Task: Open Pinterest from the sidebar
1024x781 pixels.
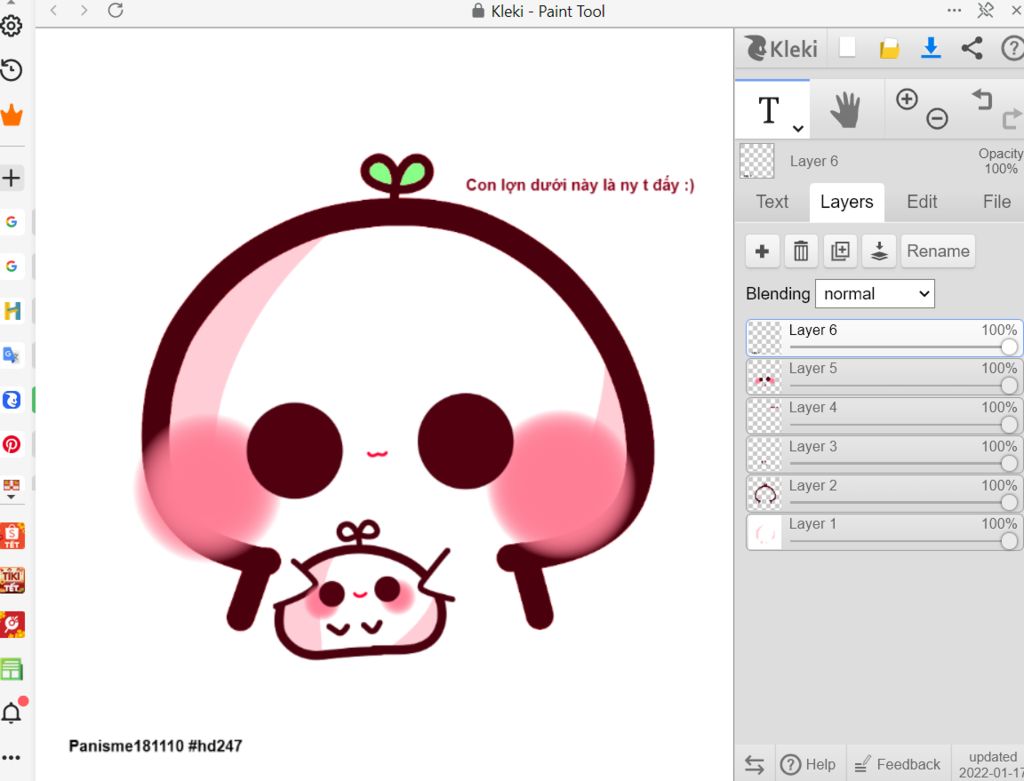Action: coord(11,444)
